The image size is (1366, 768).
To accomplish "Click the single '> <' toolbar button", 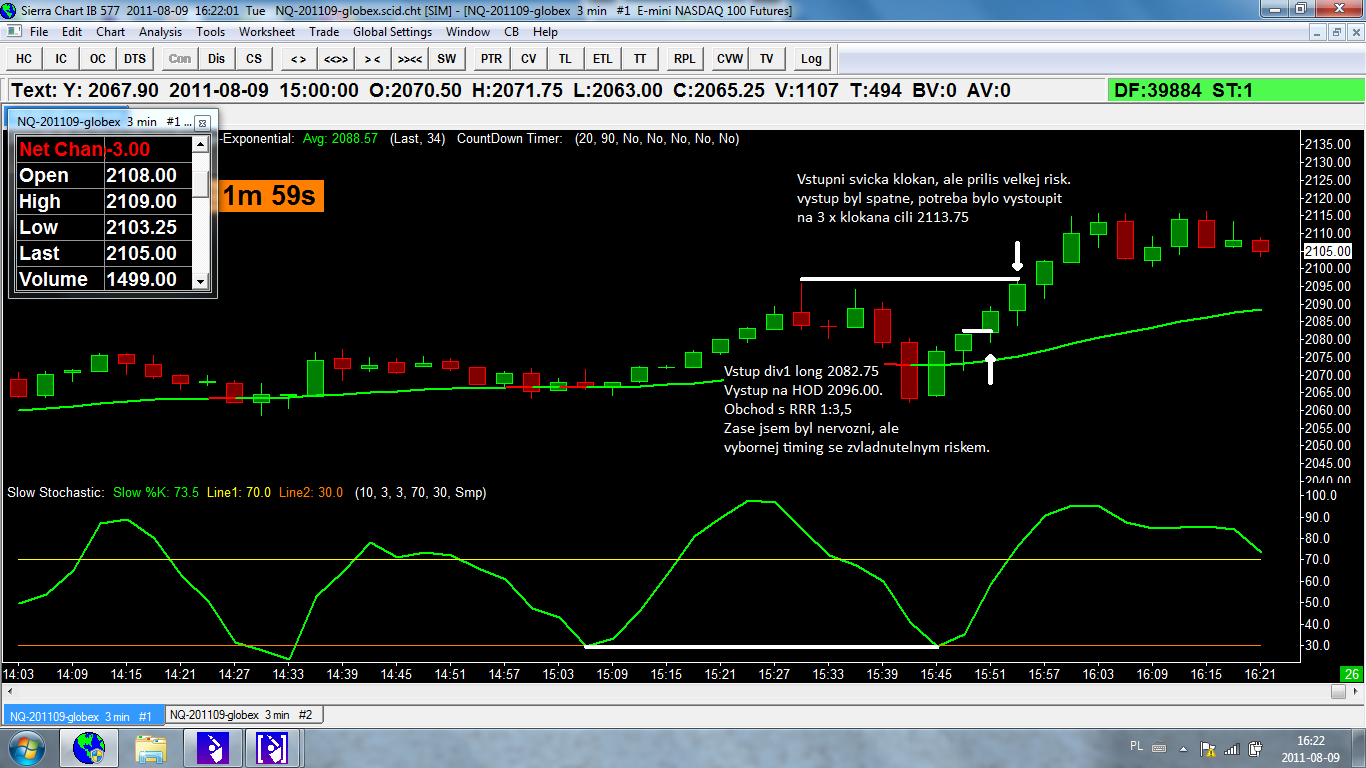I will (x=373, y=59).
